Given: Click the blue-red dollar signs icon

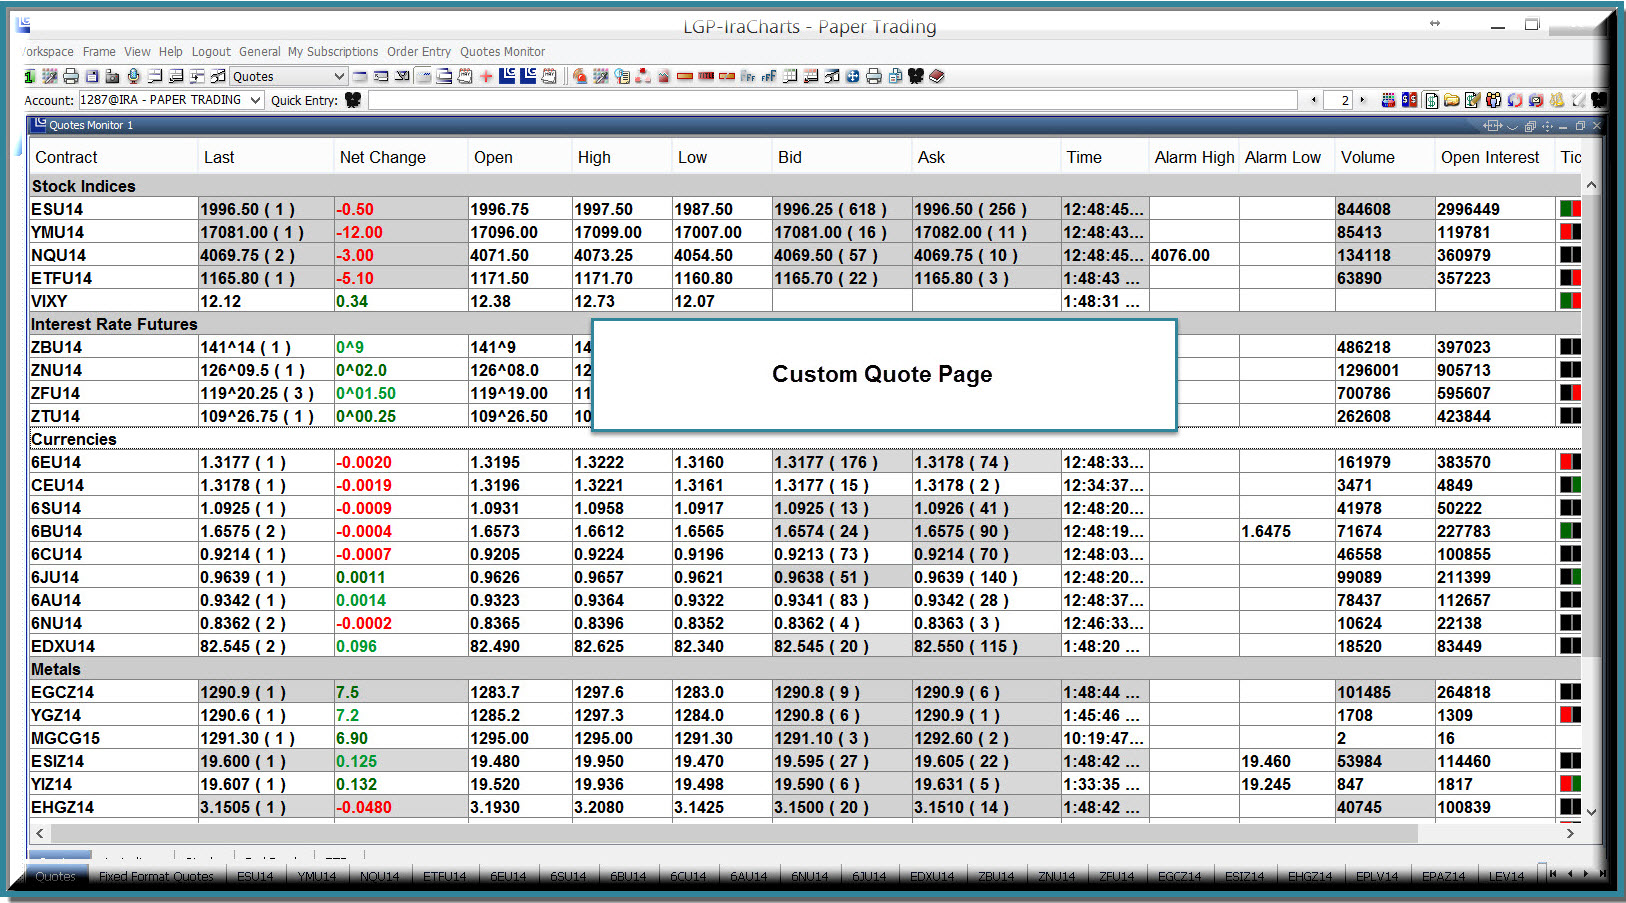Looking at the screenshot, I should [1409, 100].
